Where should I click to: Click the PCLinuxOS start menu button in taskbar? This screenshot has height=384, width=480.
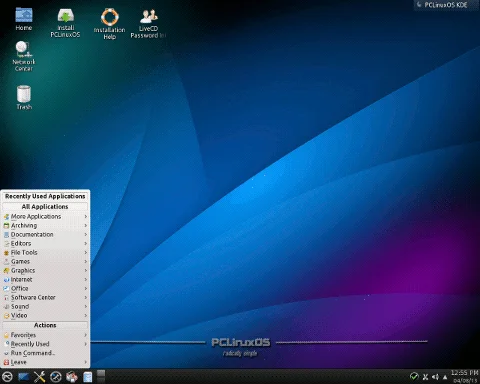tap(7, 377)
